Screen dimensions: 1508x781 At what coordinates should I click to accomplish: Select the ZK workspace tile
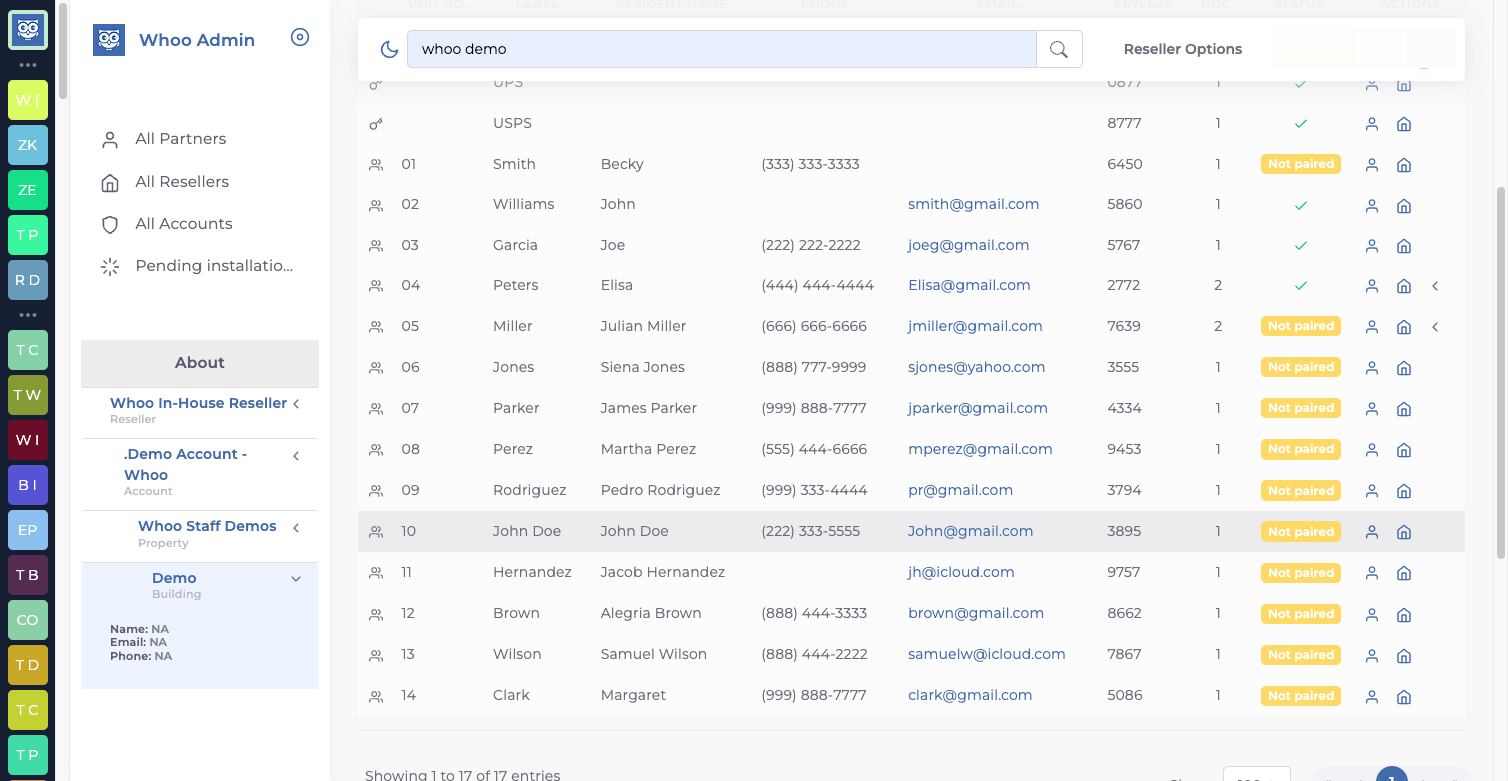[x=28, y=145]
